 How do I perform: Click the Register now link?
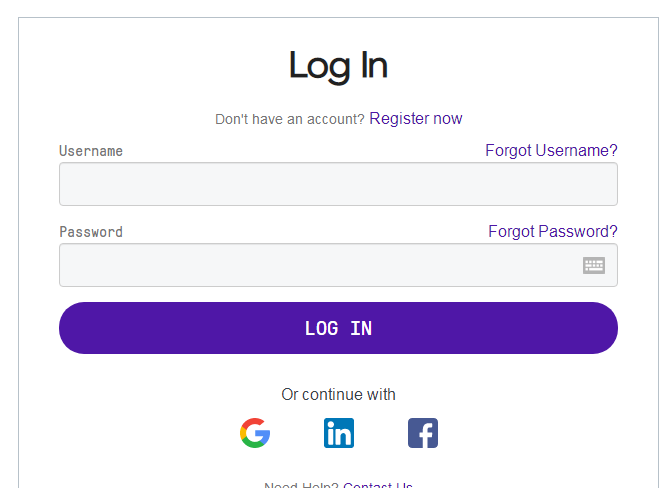tap(416, 119)
